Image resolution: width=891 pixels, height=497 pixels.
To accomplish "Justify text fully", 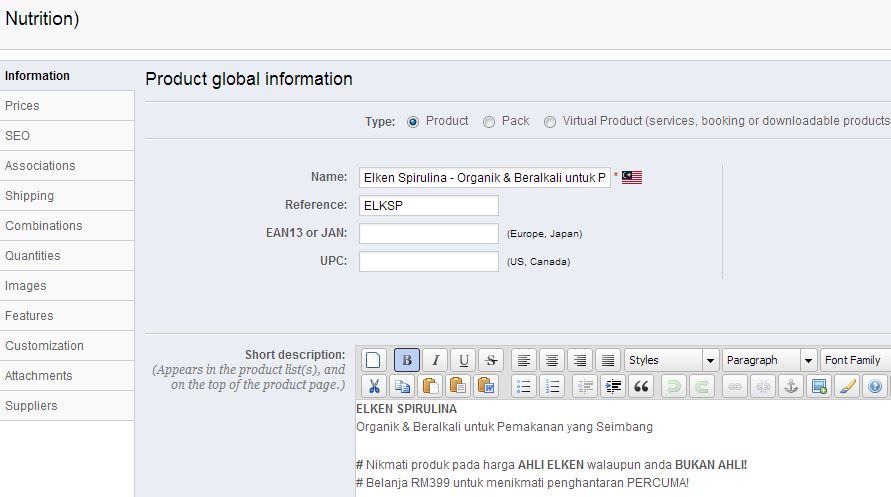I will click(x=607, y=360).
